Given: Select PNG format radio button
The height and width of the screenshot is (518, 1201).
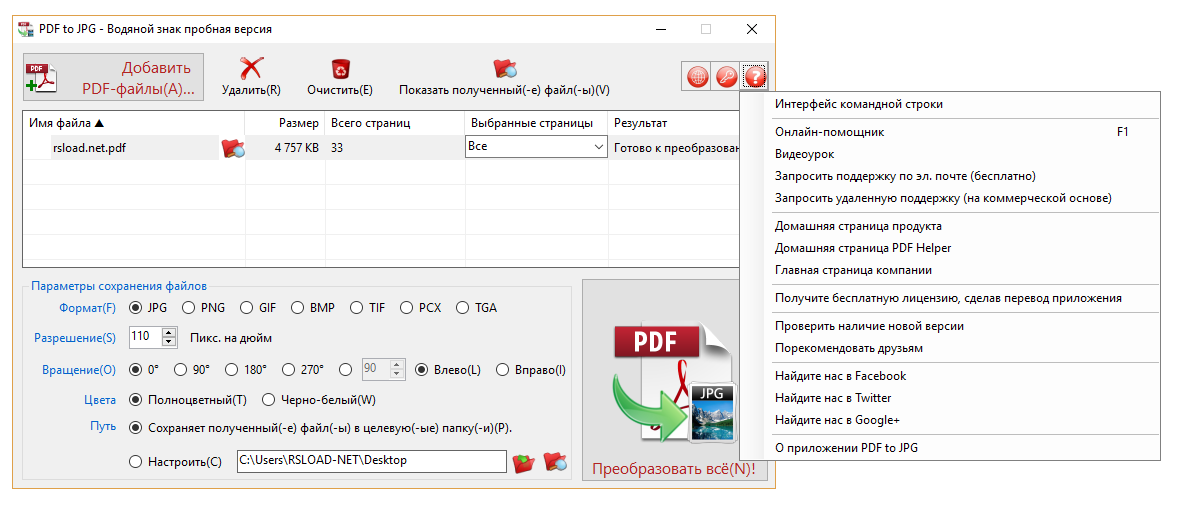Looking at the screenshot, I should tap(190, 308).
